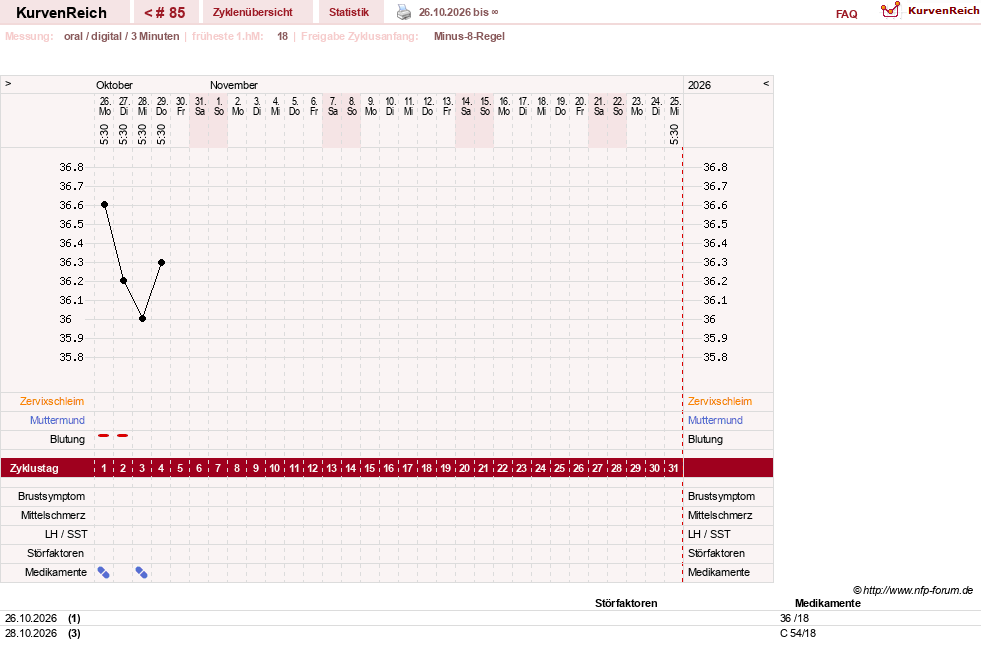Select the 36 temperature point on day 3
The image size is (981, 662).
(143, 318)
